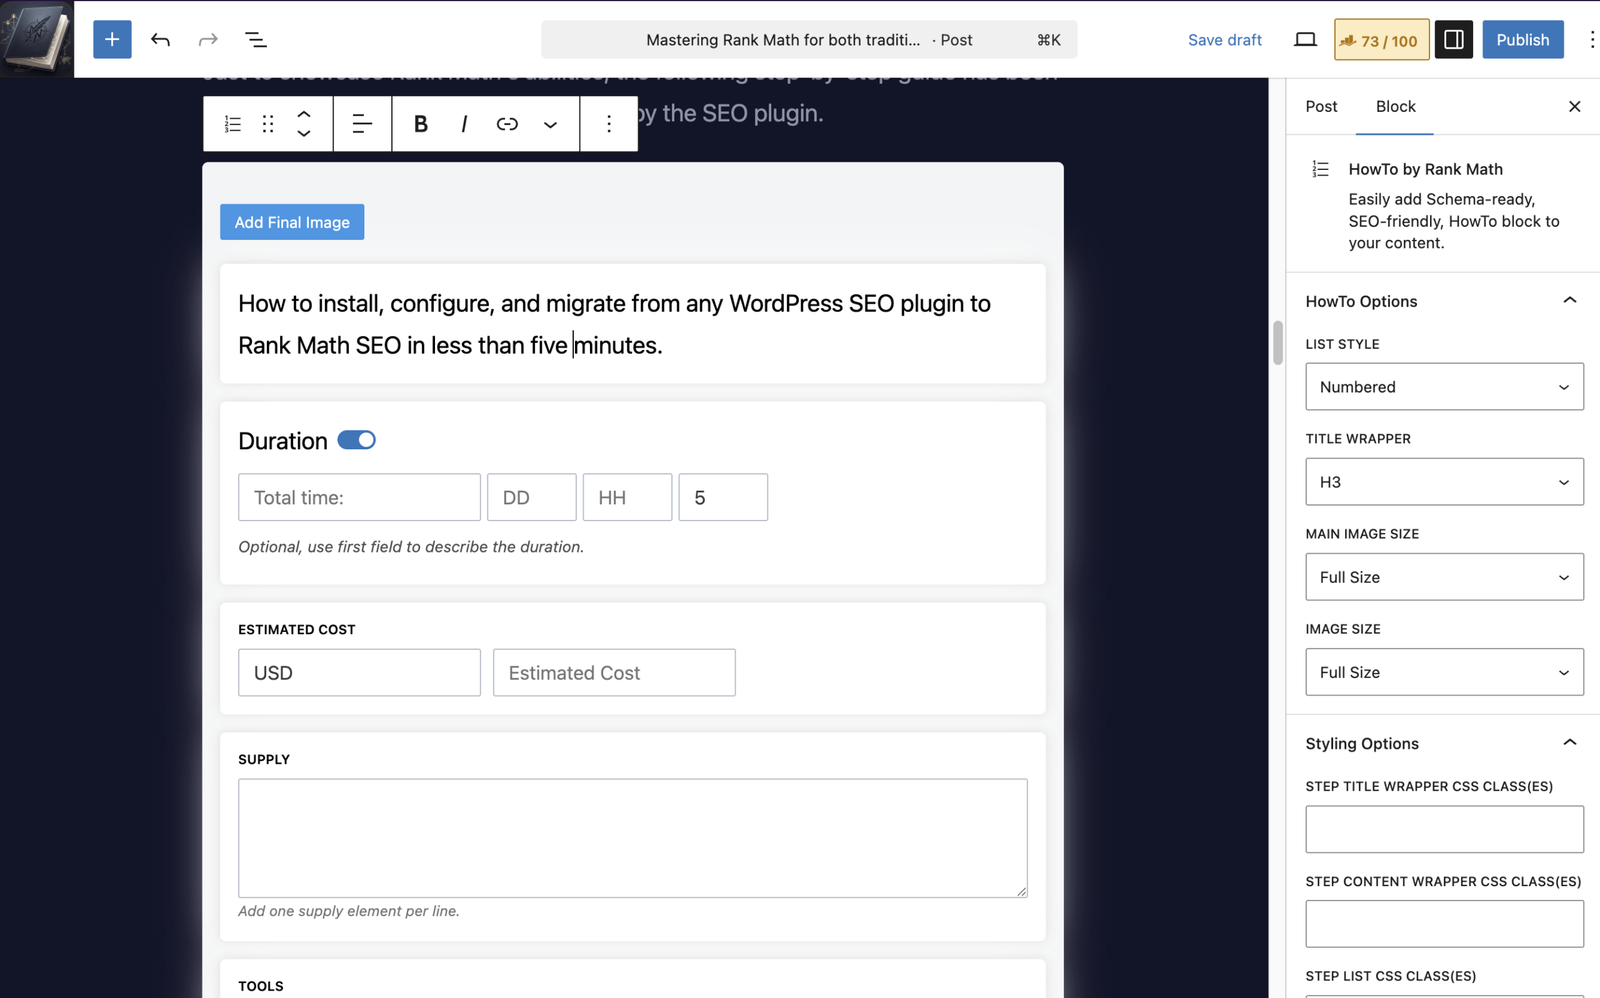The width and height of the screenshot is (1600, 998).
Task: Focus the HH hours field
Action: click(x=627, y=497)
